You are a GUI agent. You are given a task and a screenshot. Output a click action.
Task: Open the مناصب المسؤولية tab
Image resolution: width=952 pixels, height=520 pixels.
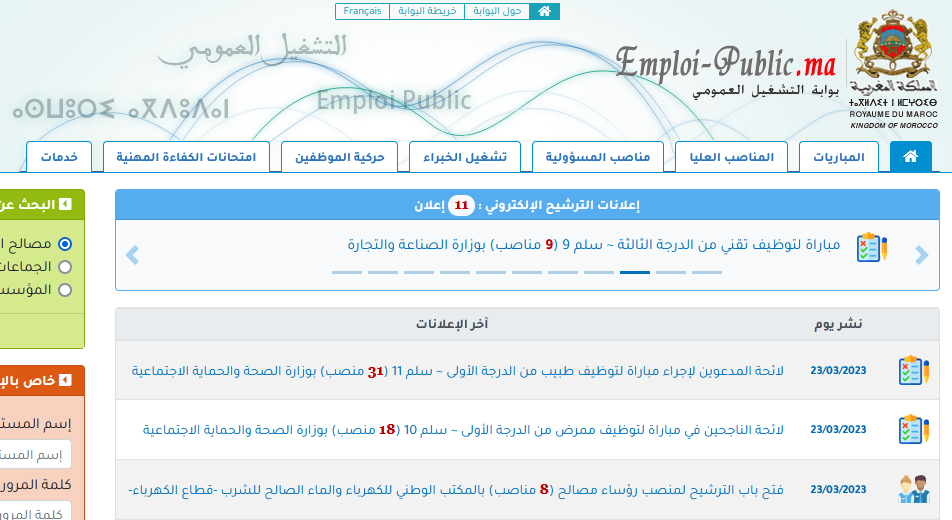pyautogui.click(x=597, y=157)
